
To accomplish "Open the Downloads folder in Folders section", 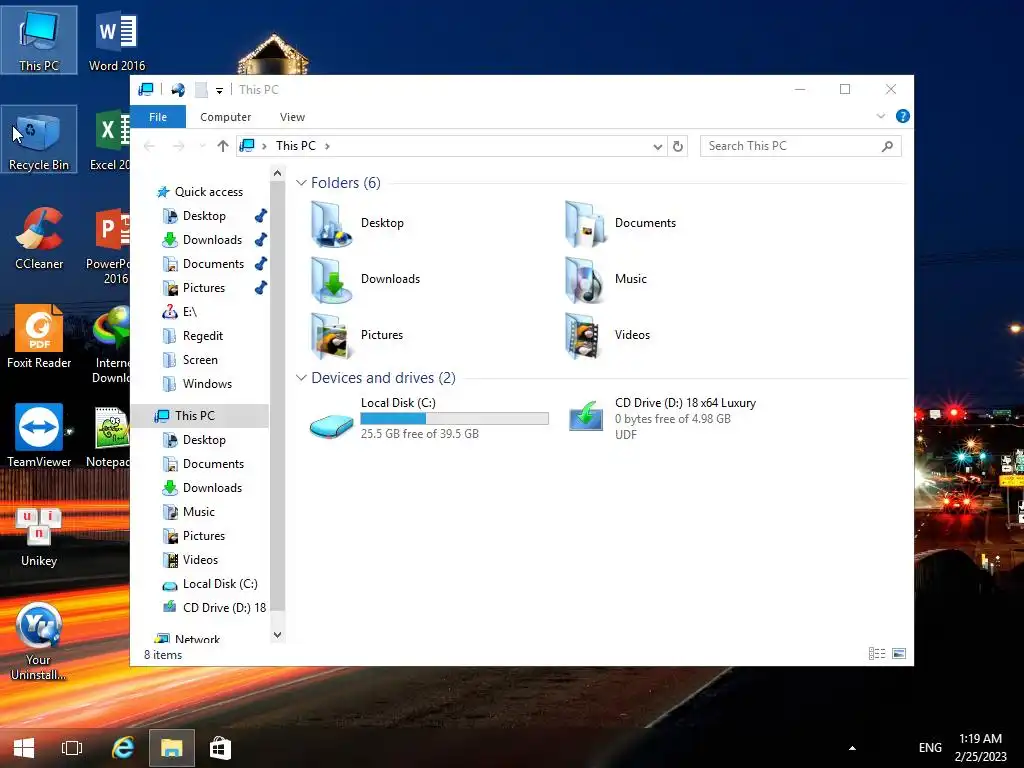I will (366, 280).
